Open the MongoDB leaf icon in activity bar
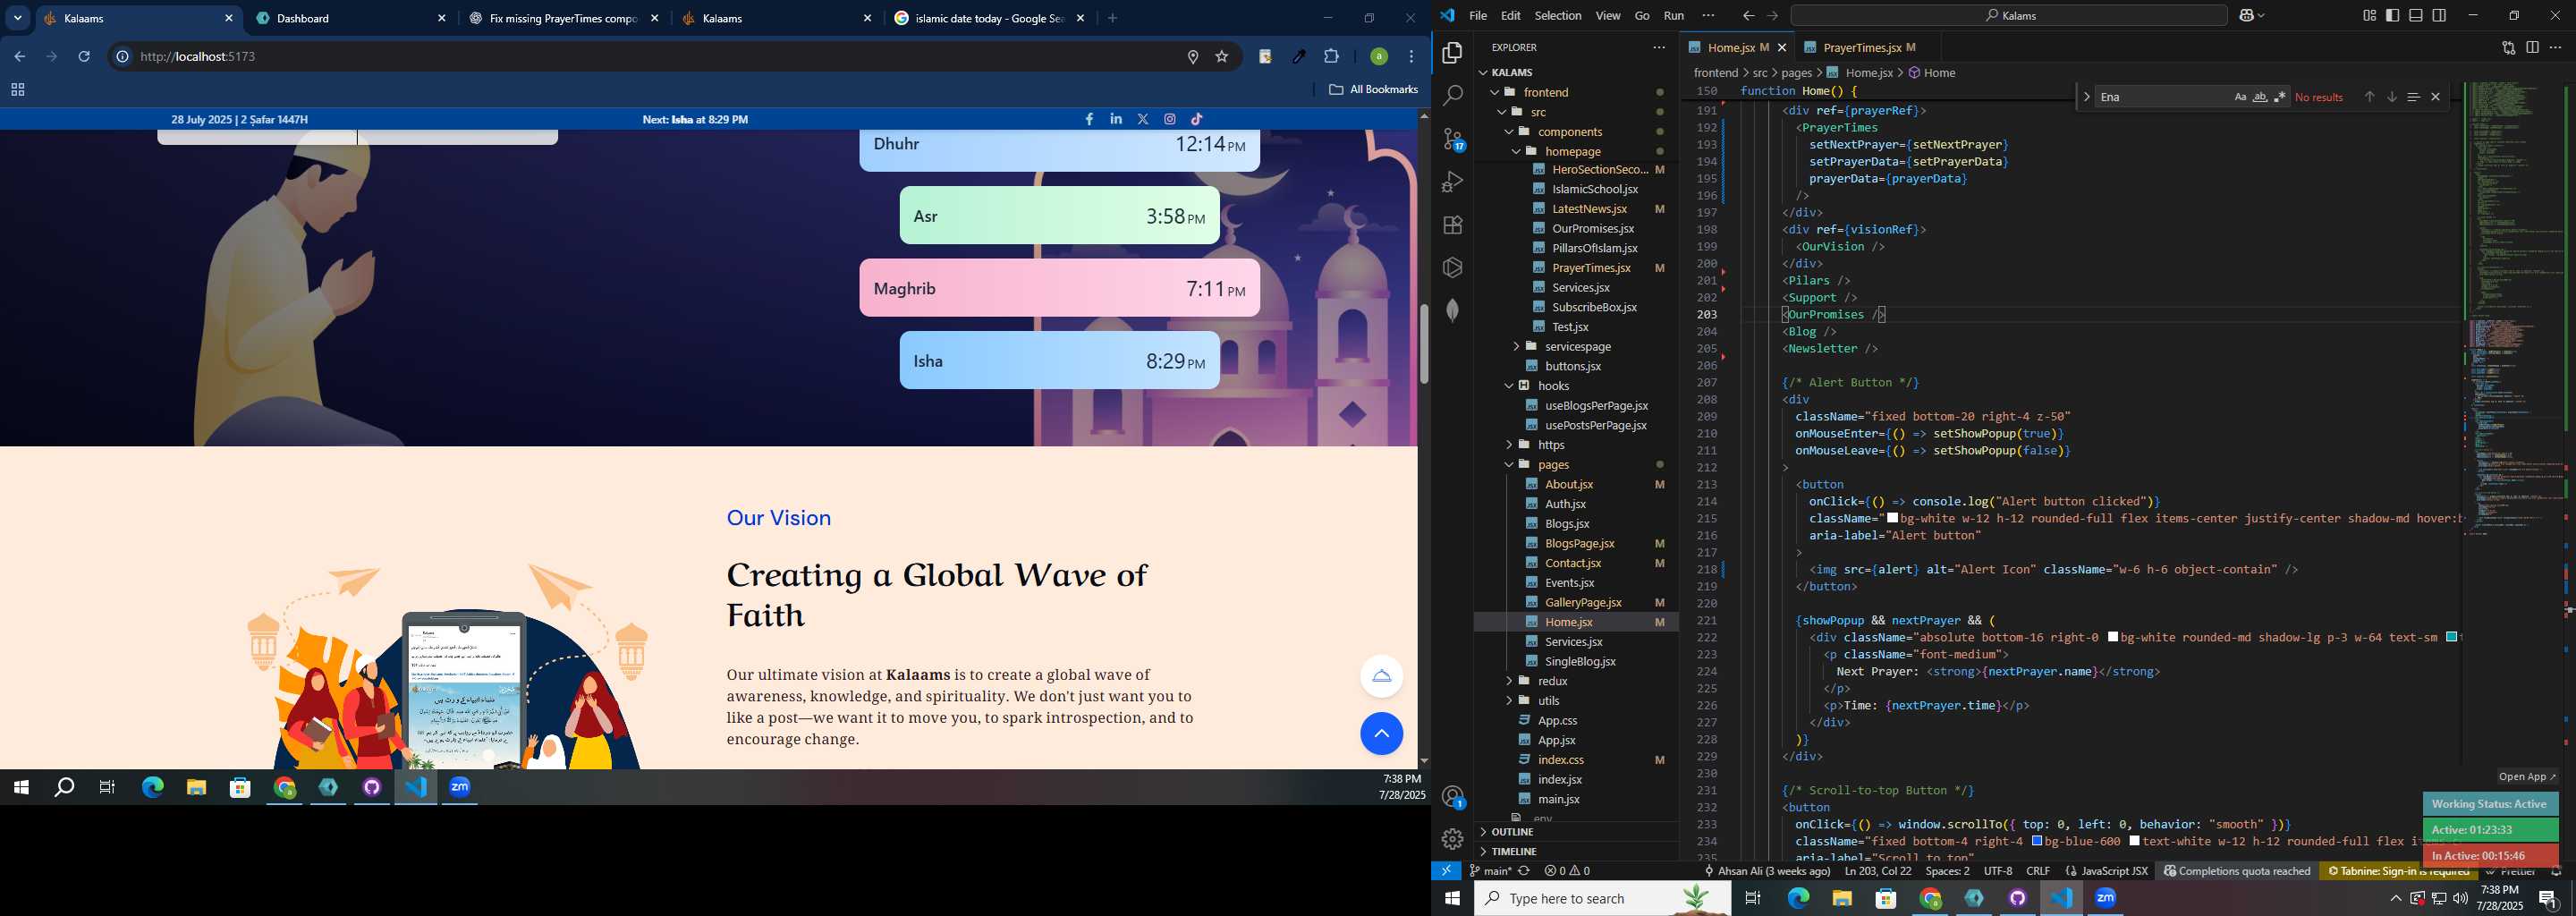The image size is (2576, 916). coord(1452,310)
